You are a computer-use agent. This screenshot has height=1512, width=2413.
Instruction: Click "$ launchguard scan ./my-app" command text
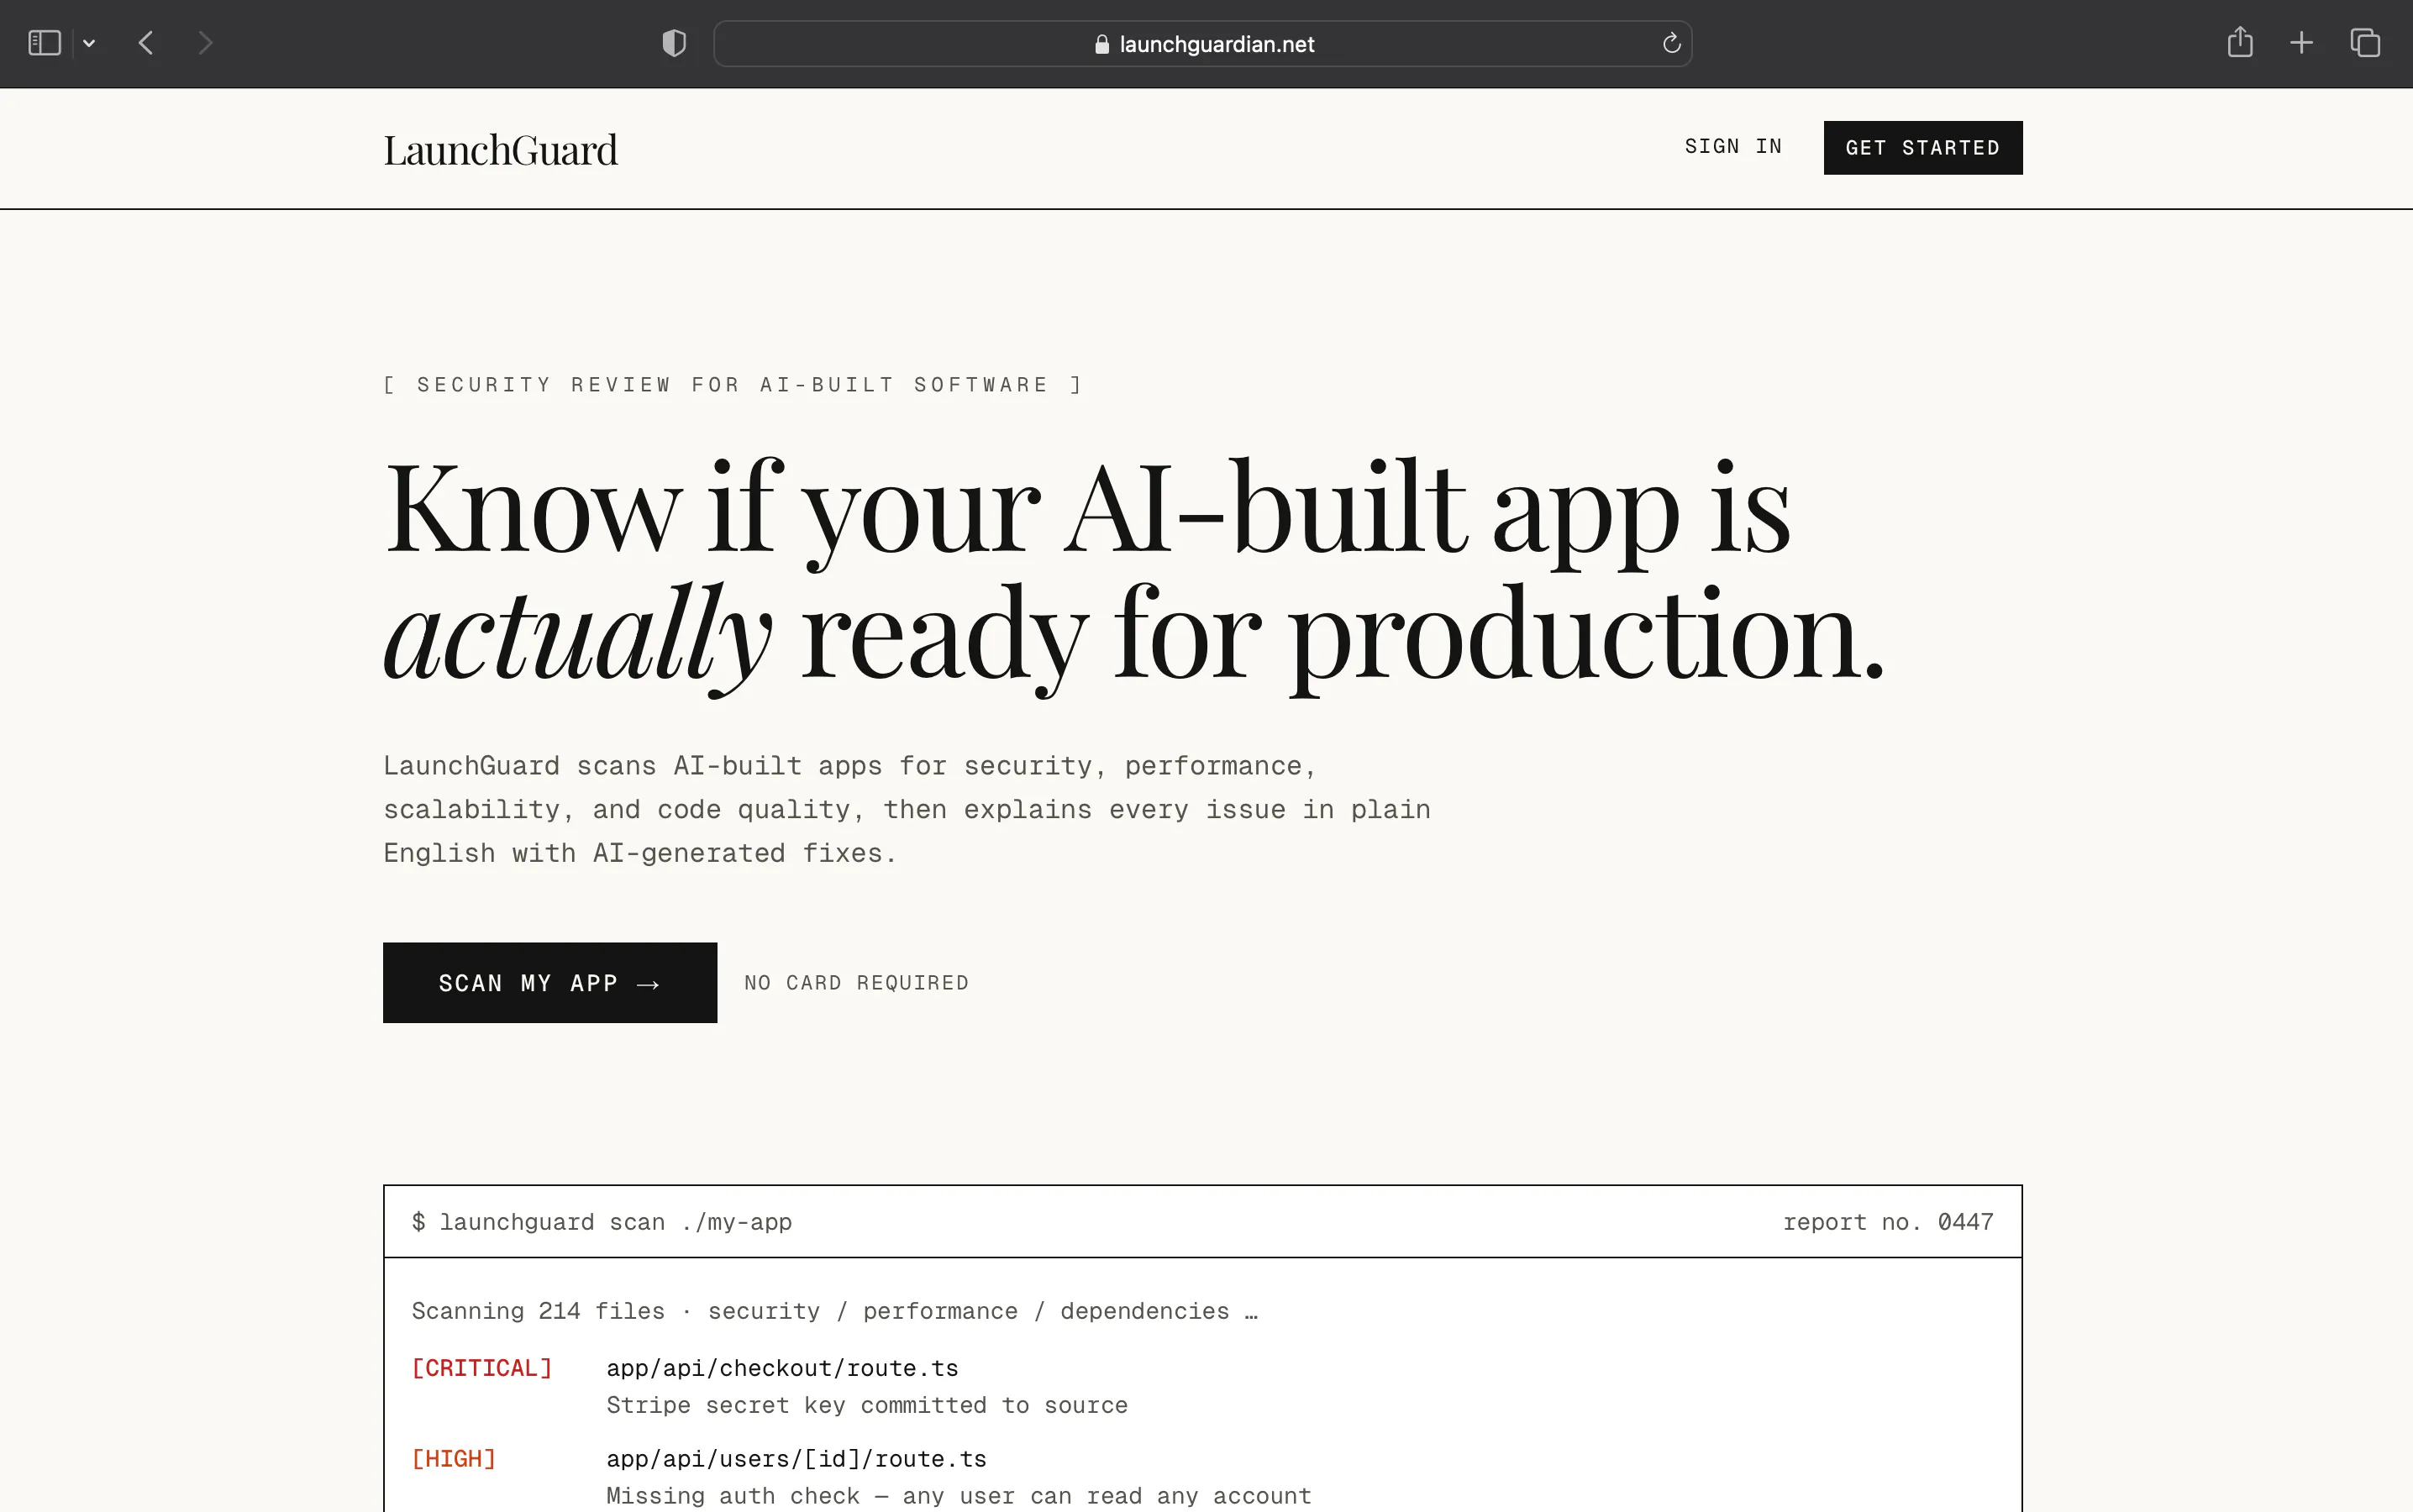601,1222
